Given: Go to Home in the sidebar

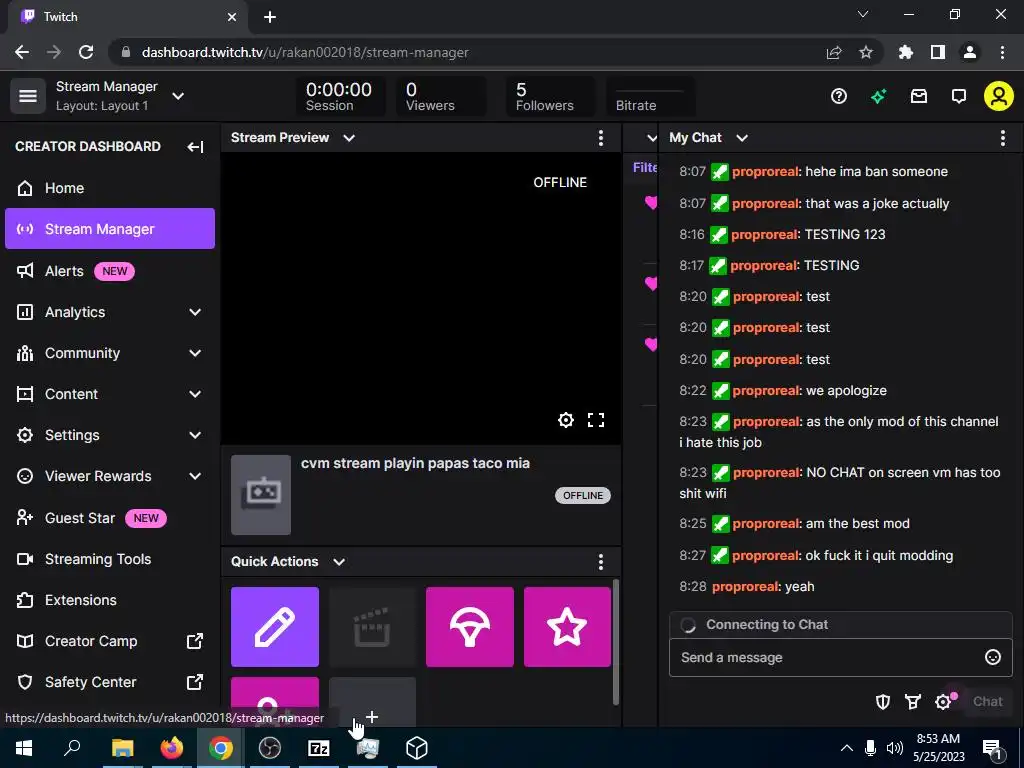Looking at the screenshot, I should [x=110, y=188].
